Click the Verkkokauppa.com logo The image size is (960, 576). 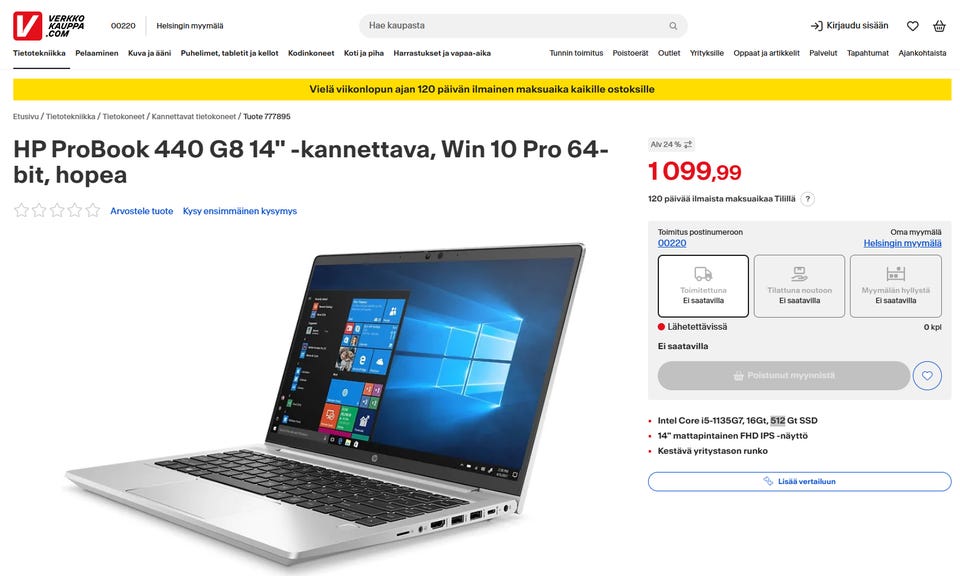pos(49,26)
